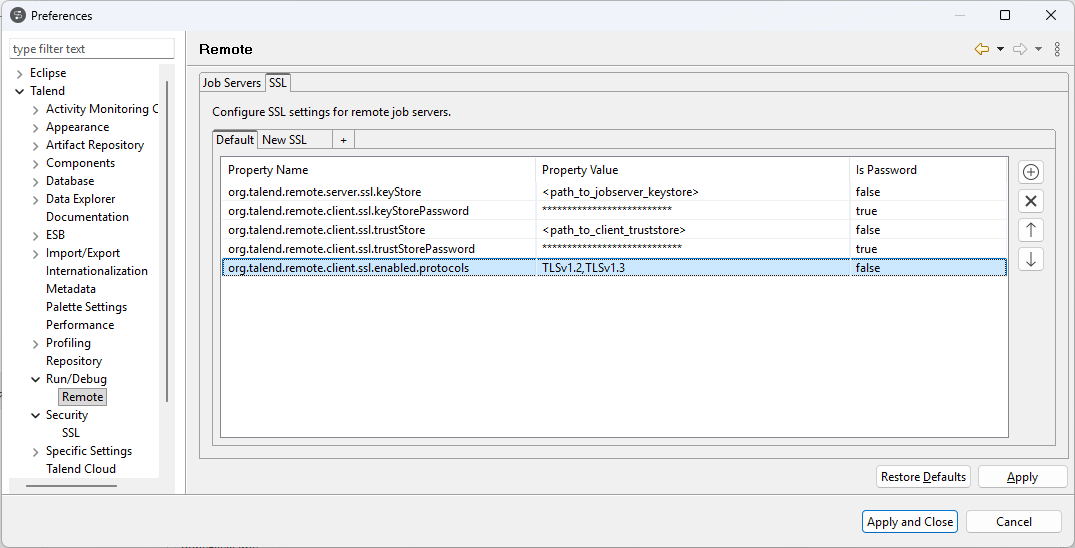This screenshot has height=548, width=1075.
Task: Add a new SSL property row
Action: point(1031,172)
